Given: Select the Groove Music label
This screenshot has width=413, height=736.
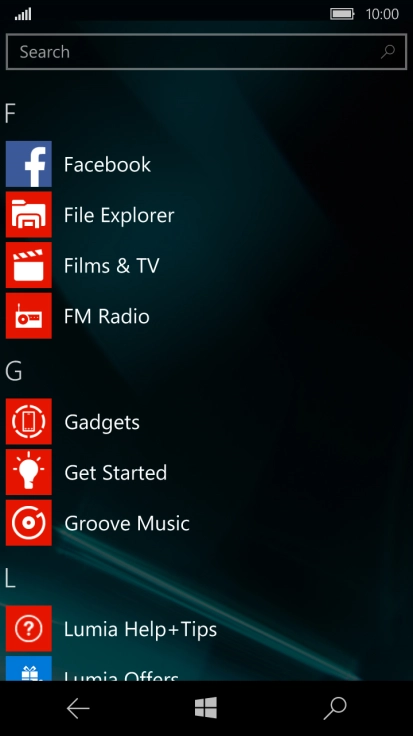Looking at the screenshot, I should (x=127, y=523).
